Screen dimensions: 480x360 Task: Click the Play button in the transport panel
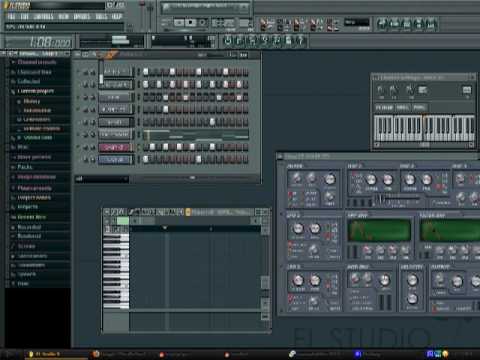[x=179, y=23]
